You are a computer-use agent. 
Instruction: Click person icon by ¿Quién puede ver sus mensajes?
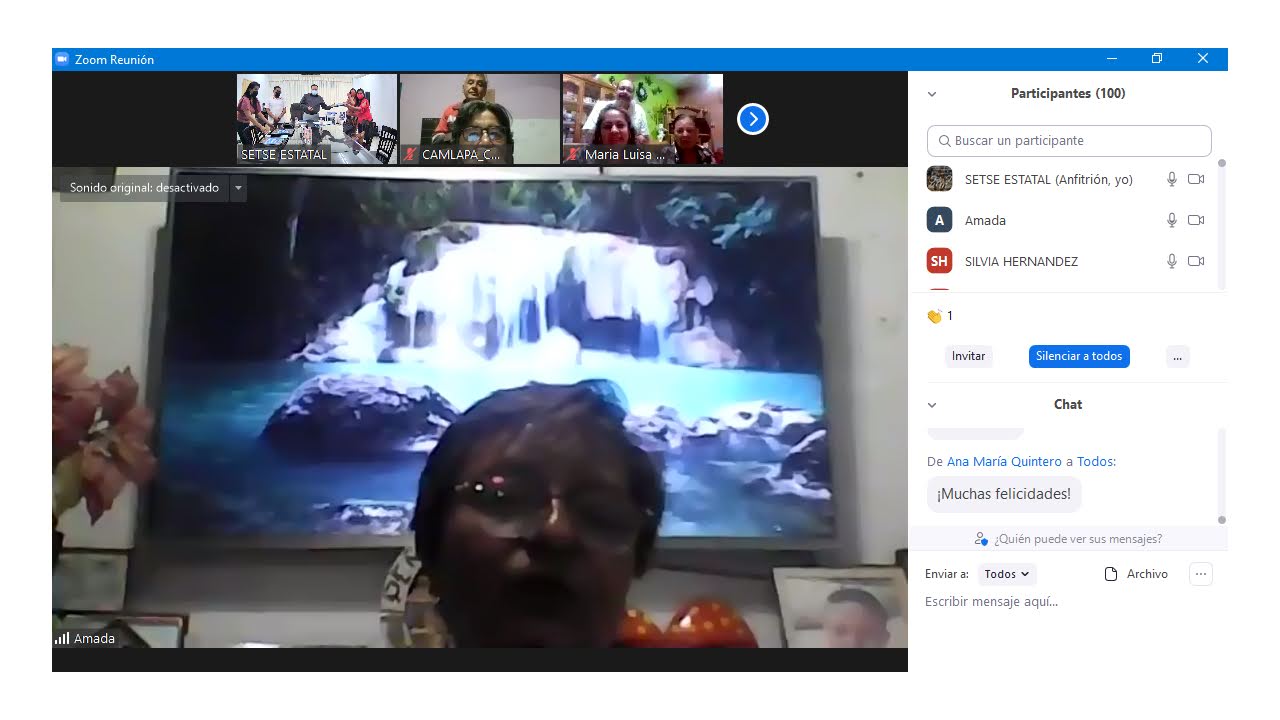[x=981, y=539]
